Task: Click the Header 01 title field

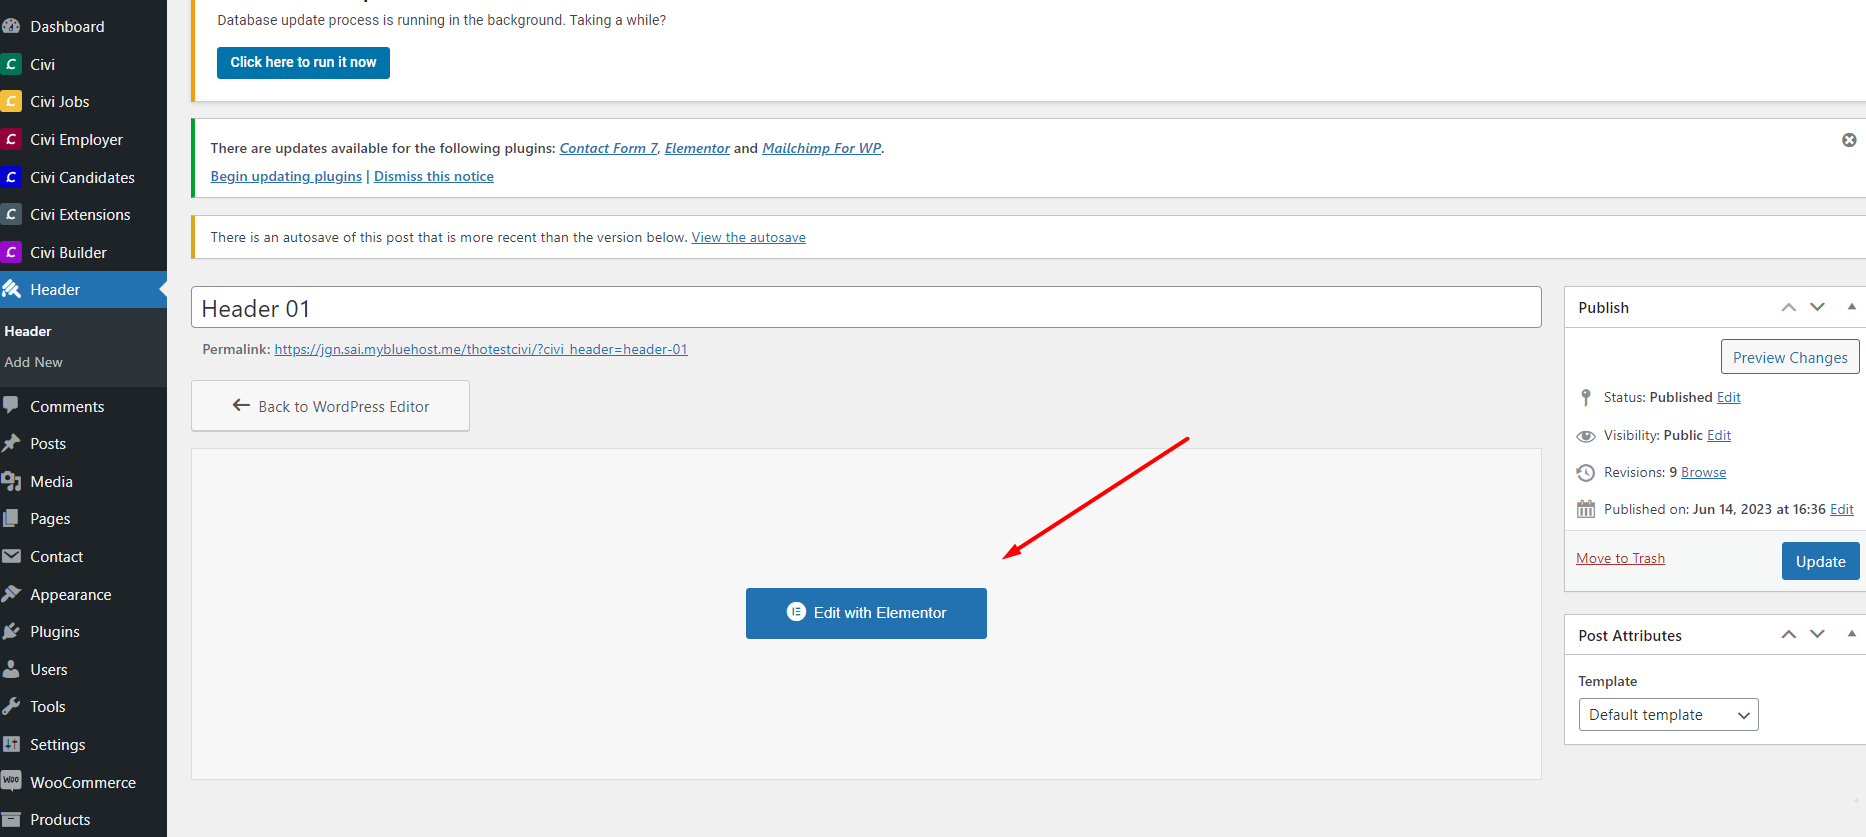Action: 866,307
